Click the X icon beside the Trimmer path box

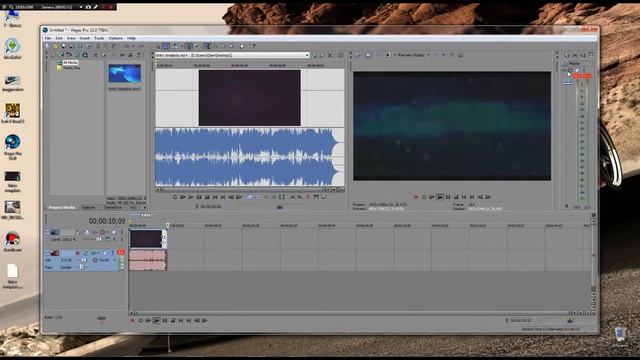click(330, 55)
